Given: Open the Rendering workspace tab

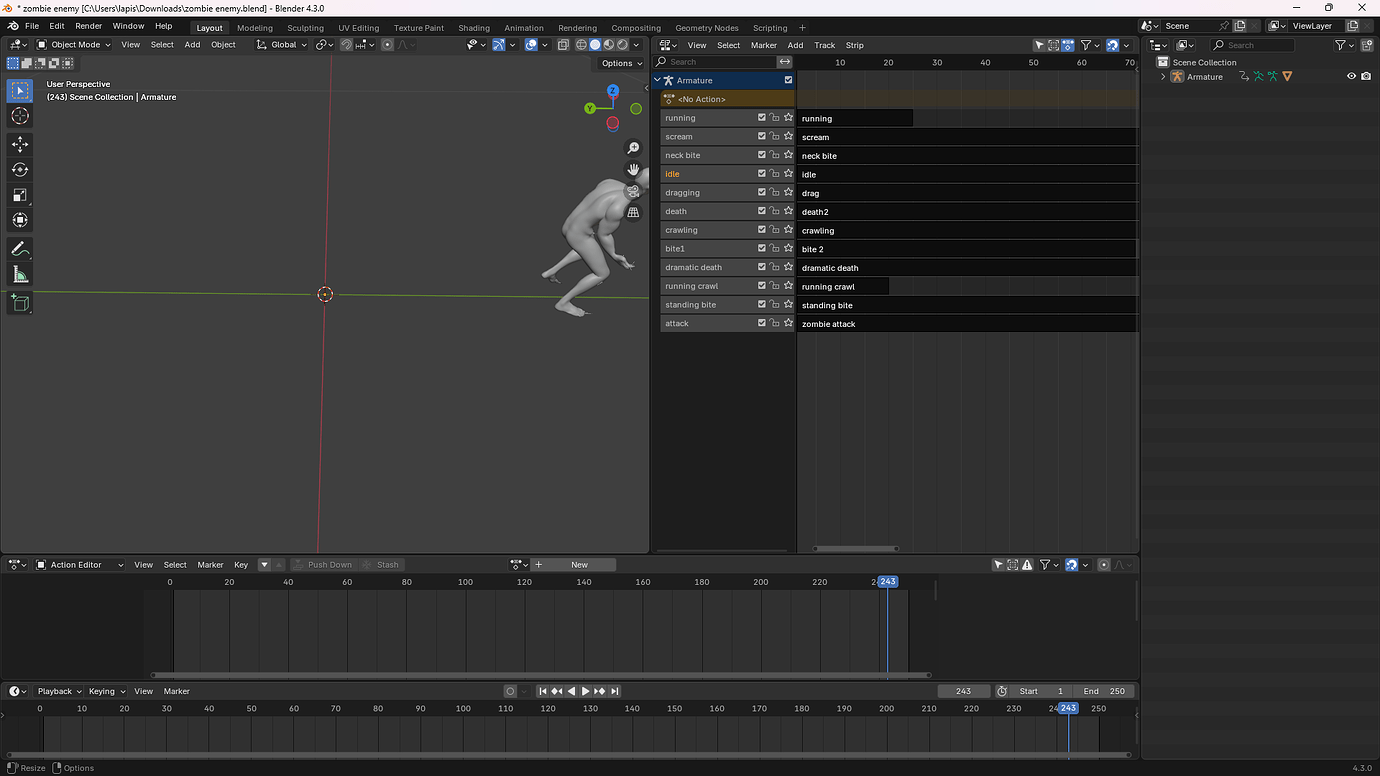Looking at the screenshot, I should [577, 27].
